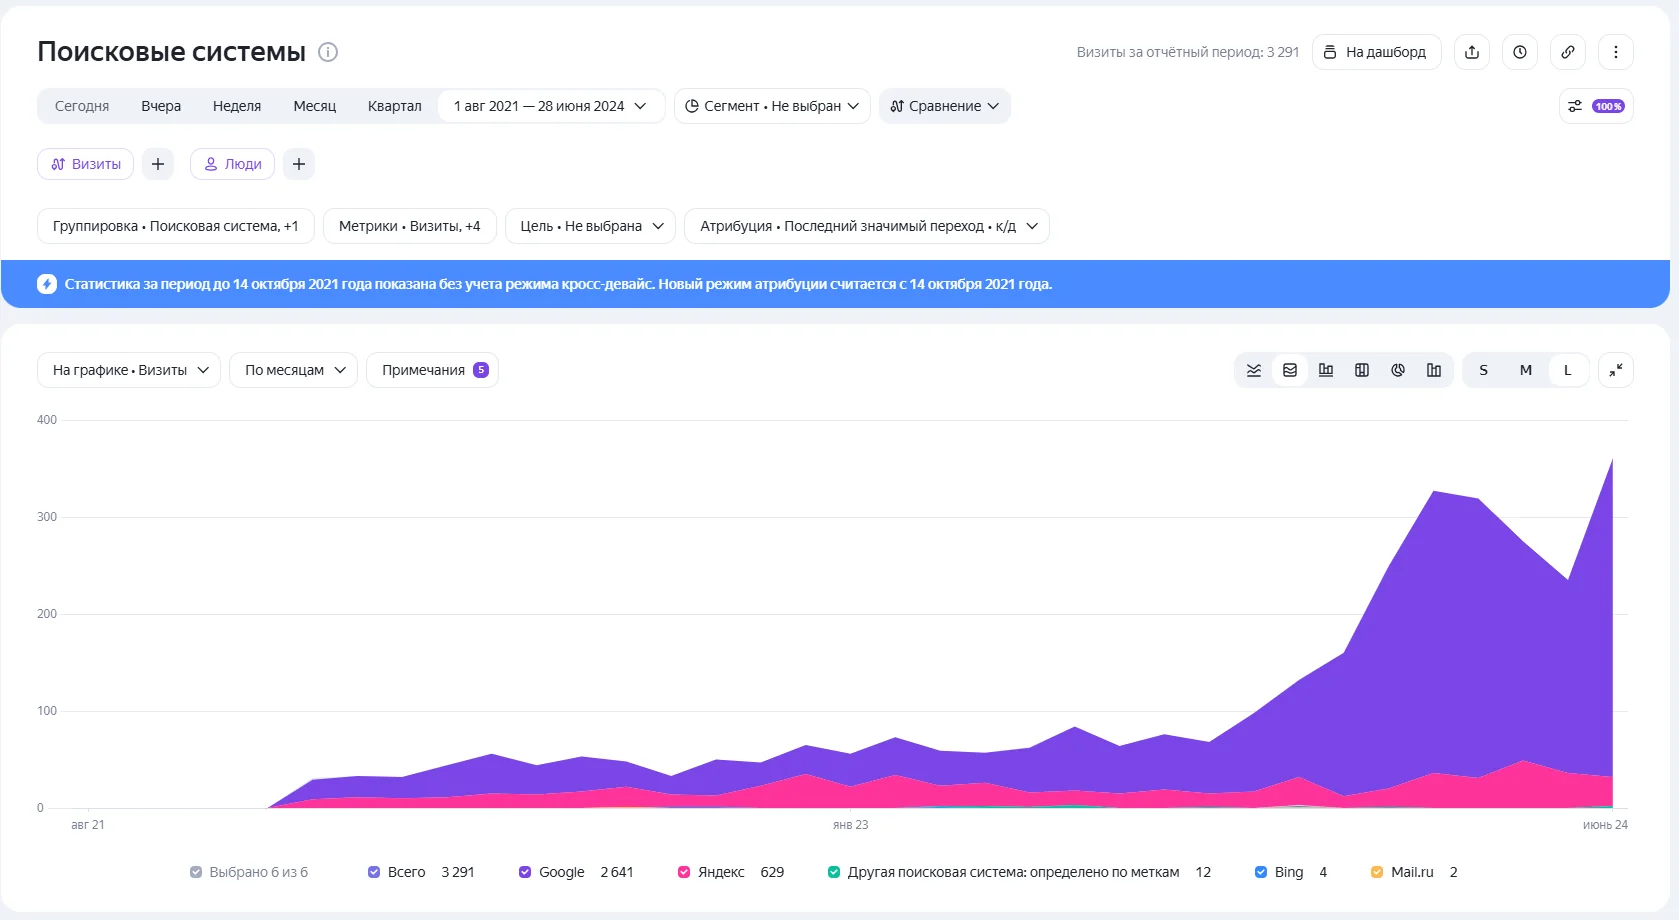Screen dimensions: 1679x920
Task: Click the На дашборд button
Action: click(x=1376, y=52)
